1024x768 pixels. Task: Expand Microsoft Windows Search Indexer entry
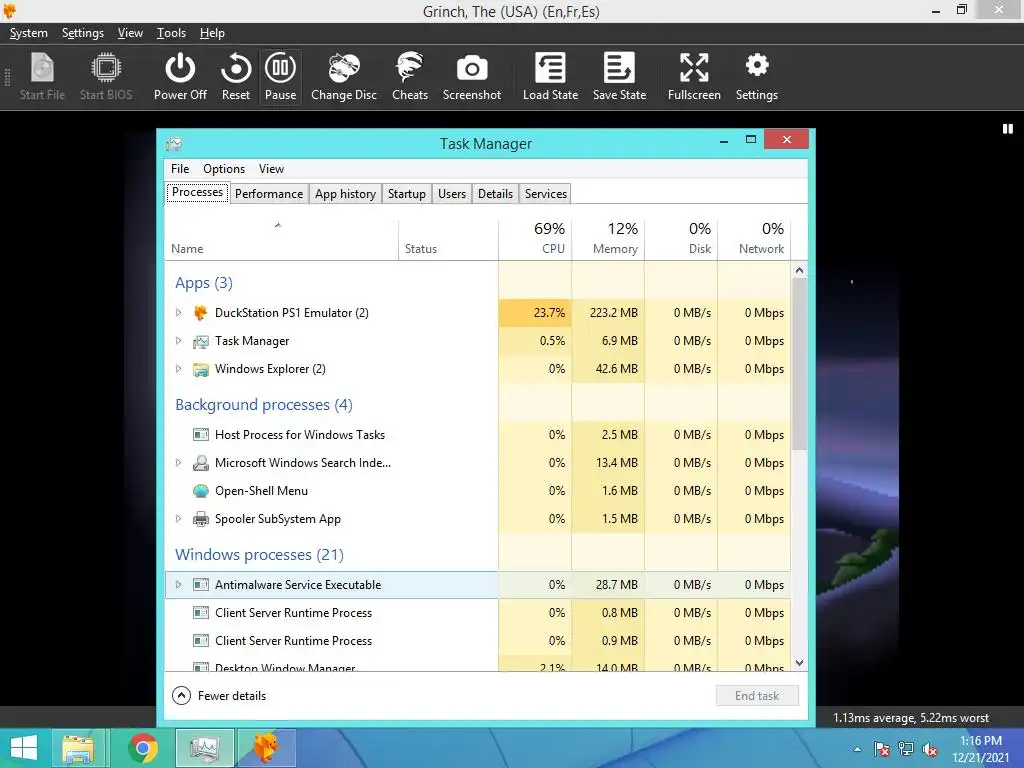178,463
